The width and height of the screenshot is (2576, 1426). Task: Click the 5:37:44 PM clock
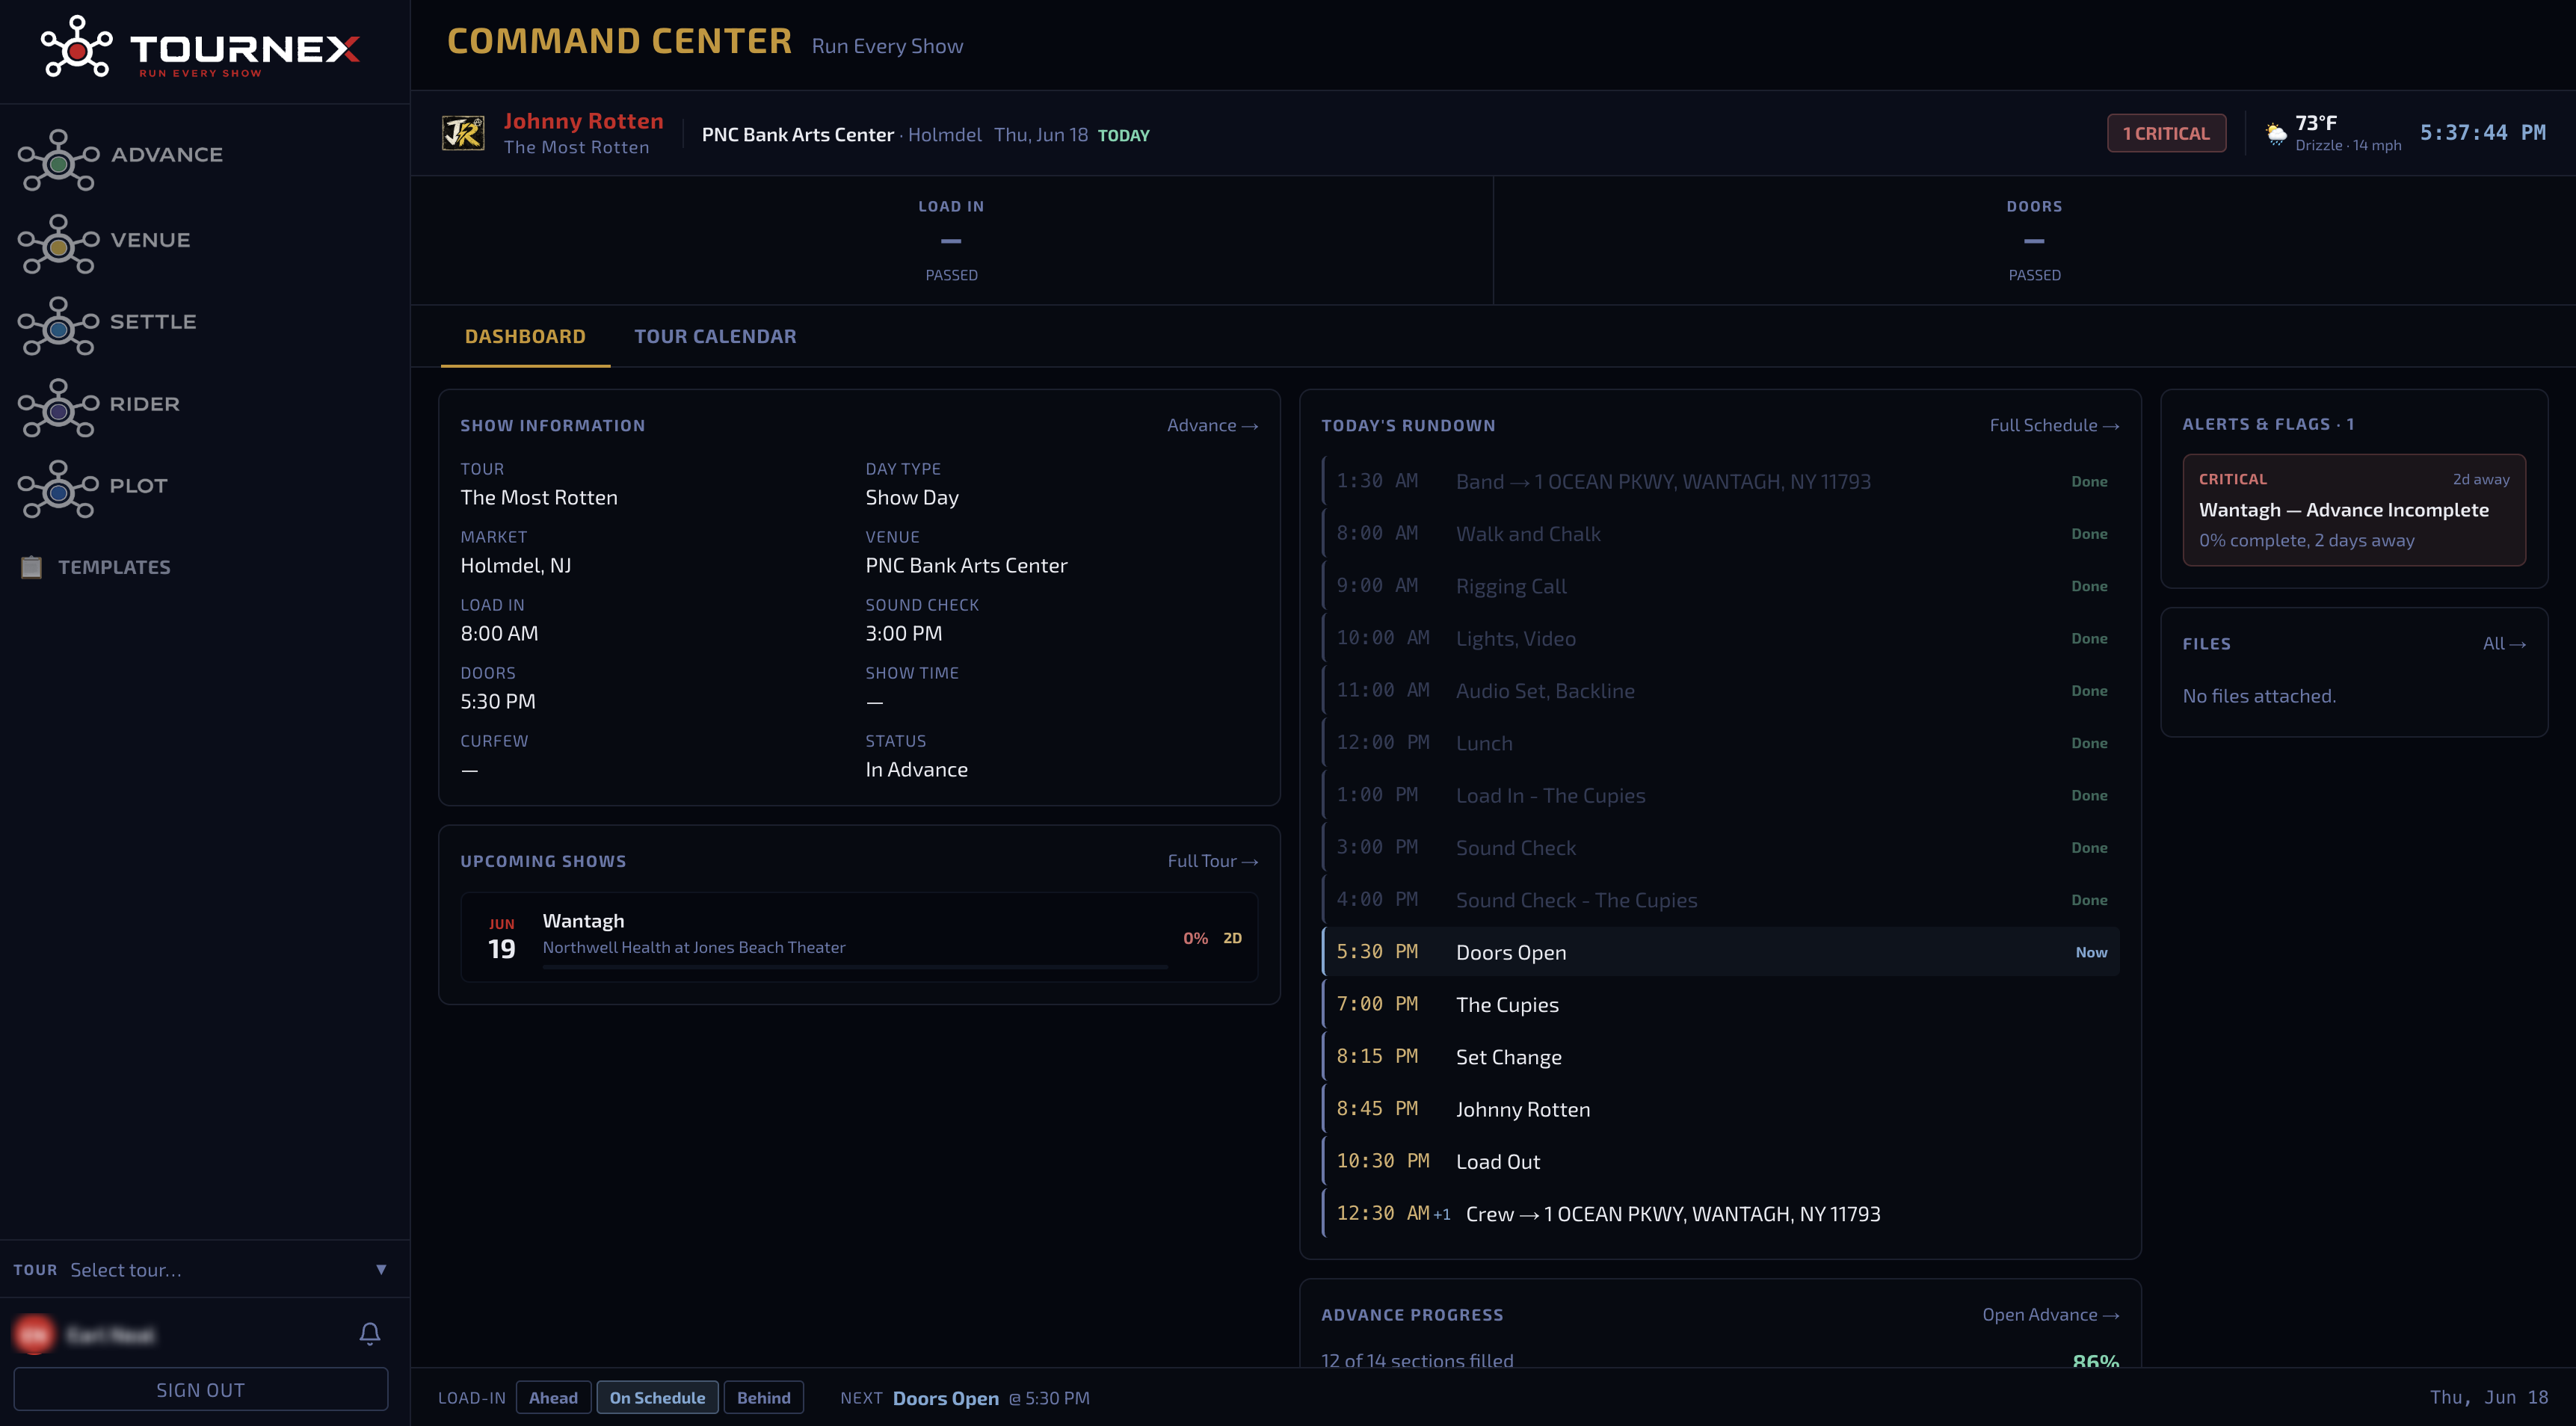[2482, 133]
